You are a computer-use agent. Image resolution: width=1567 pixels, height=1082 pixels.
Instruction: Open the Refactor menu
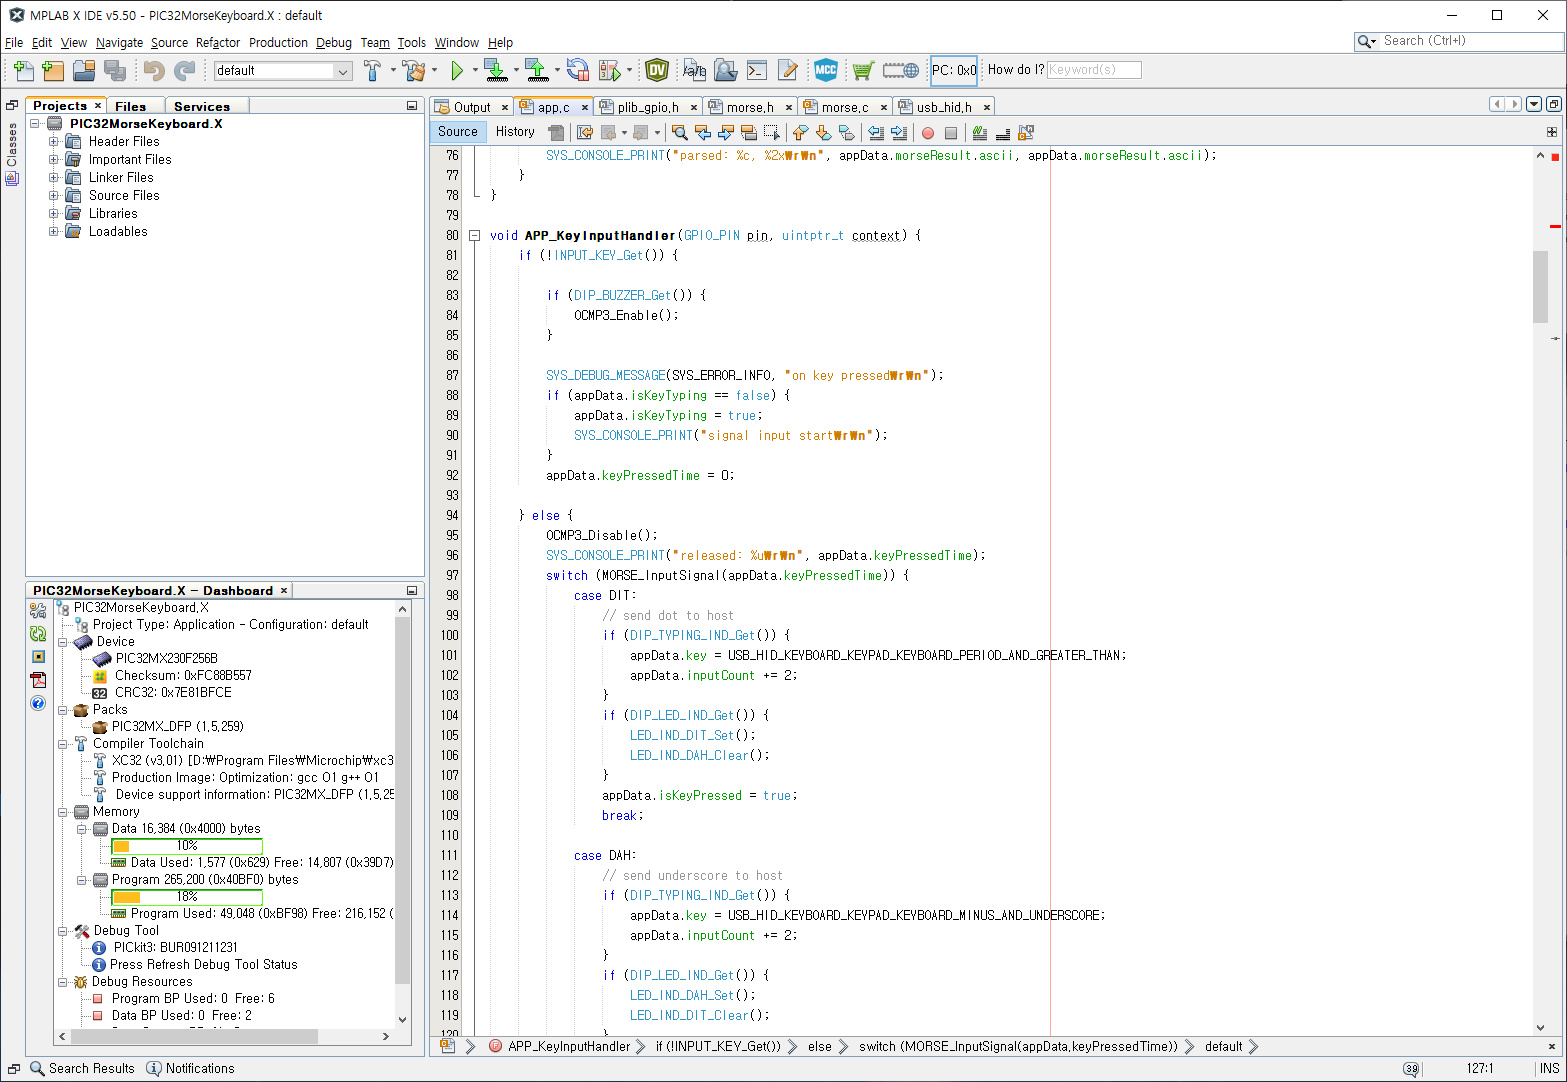tap(218, 43)
